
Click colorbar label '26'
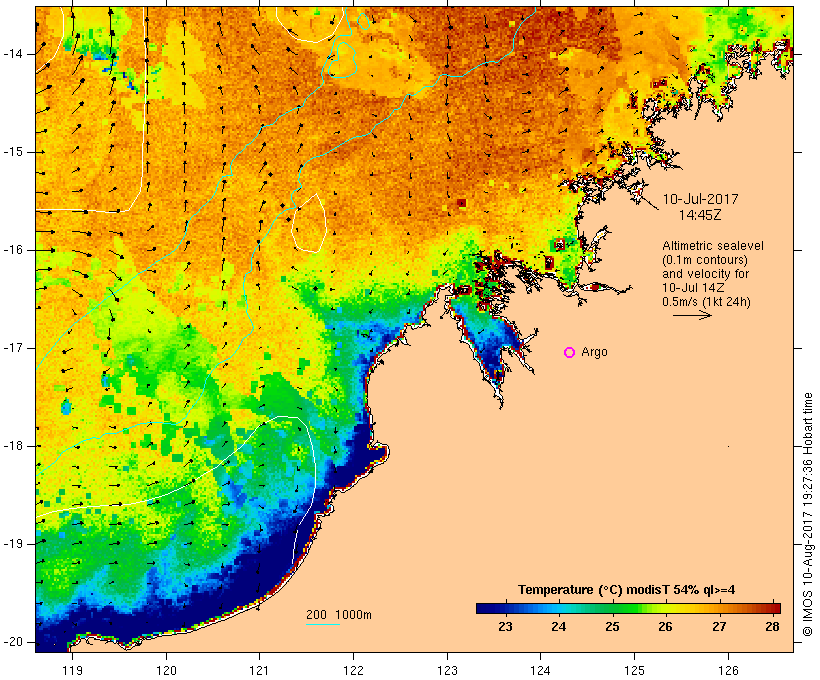(x=665, y=627)
